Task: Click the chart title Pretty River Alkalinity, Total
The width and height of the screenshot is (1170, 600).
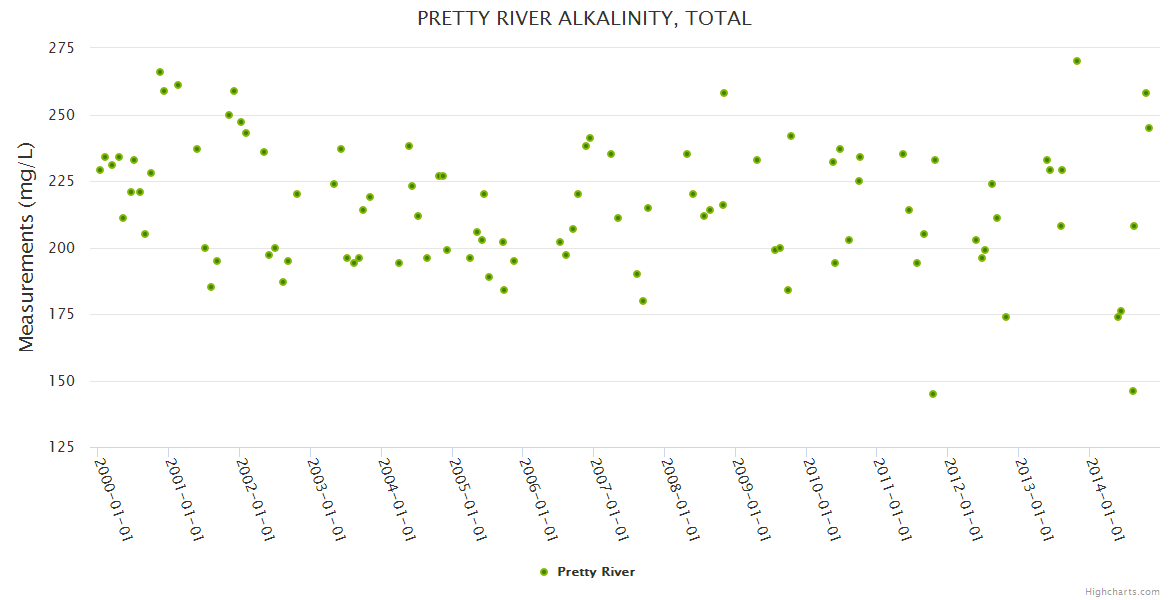Action: 584,18
